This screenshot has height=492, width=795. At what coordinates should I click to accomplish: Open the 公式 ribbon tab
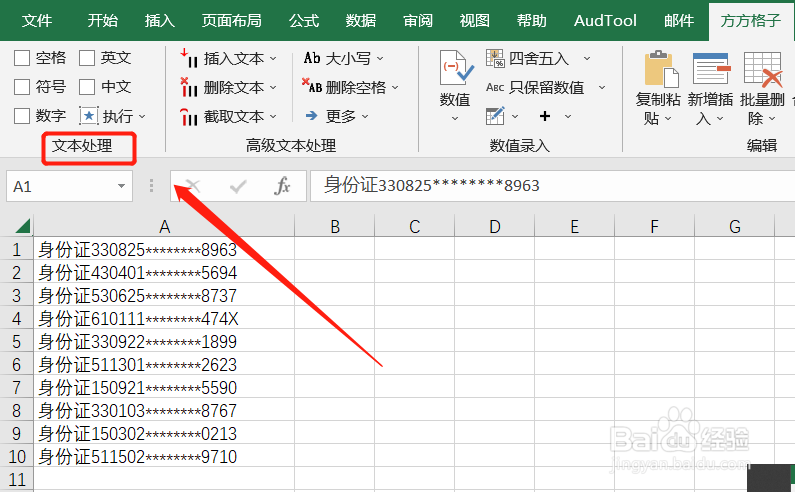304,21
